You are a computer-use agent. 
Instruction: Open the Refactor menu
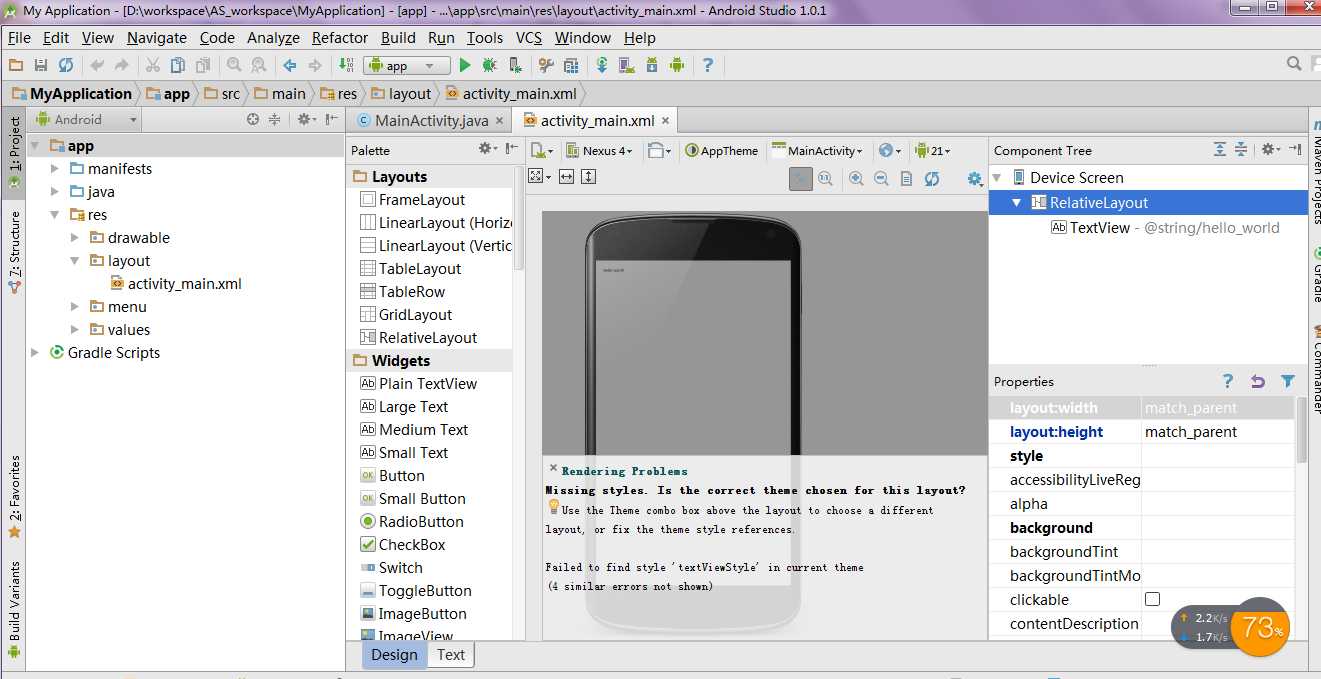[340, 37]
